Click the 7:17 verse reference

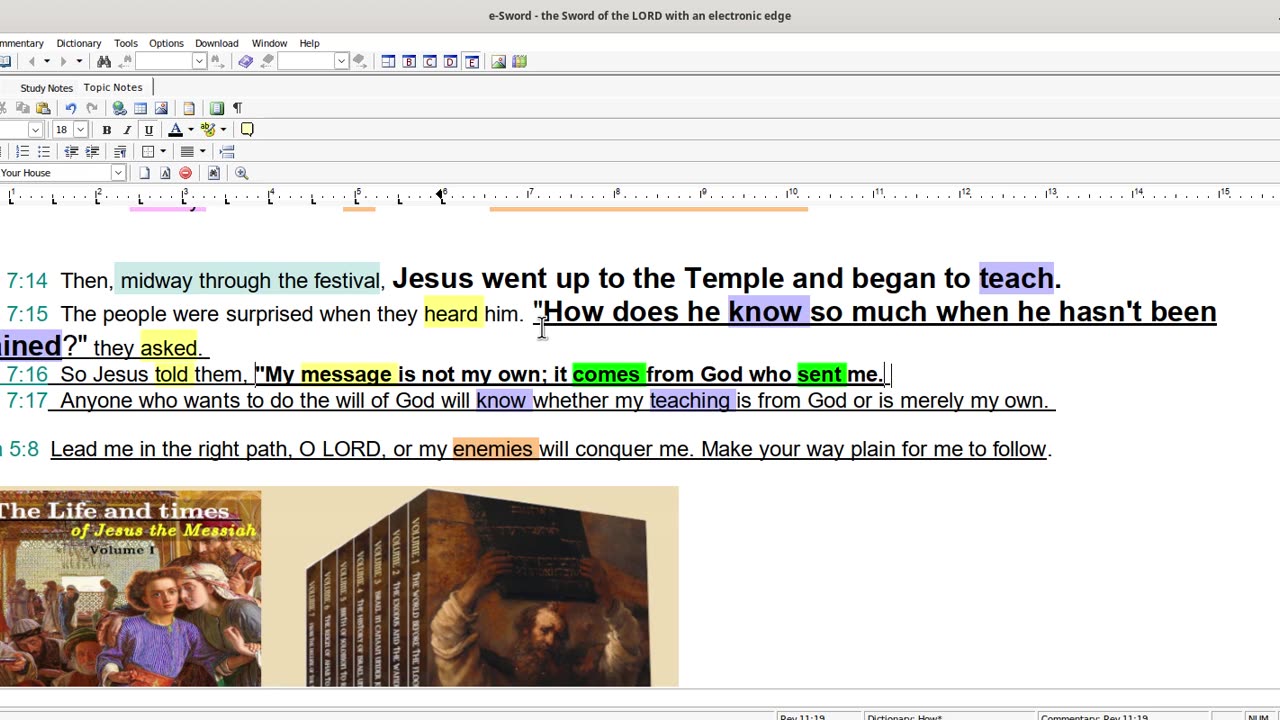27,401
